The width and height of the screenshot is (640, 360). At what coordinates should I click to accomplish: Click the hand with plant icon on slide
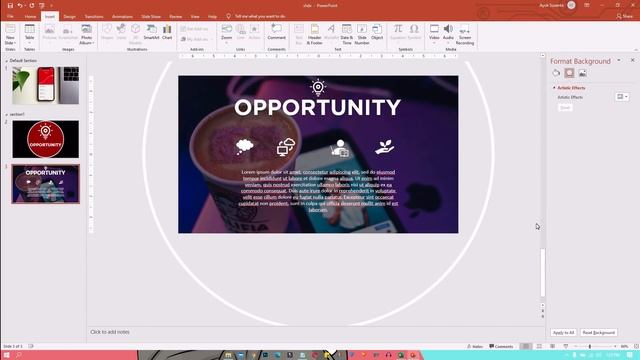[384, 147]
